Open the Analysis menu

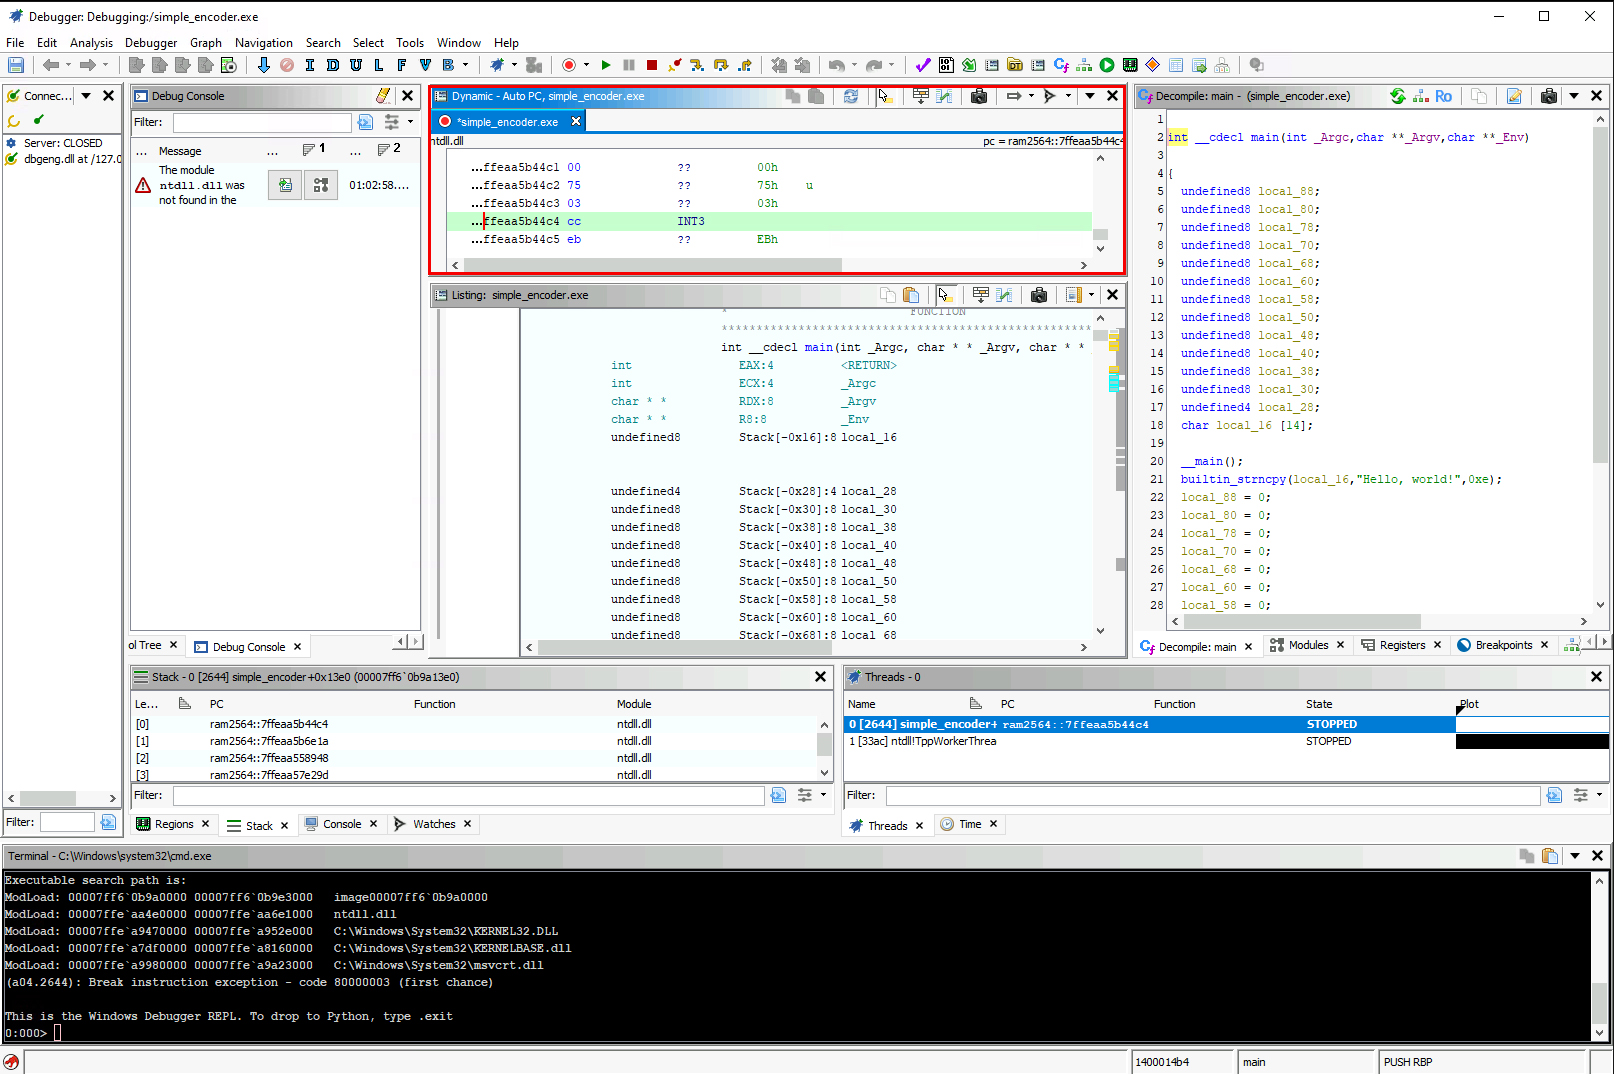[91, 43]
